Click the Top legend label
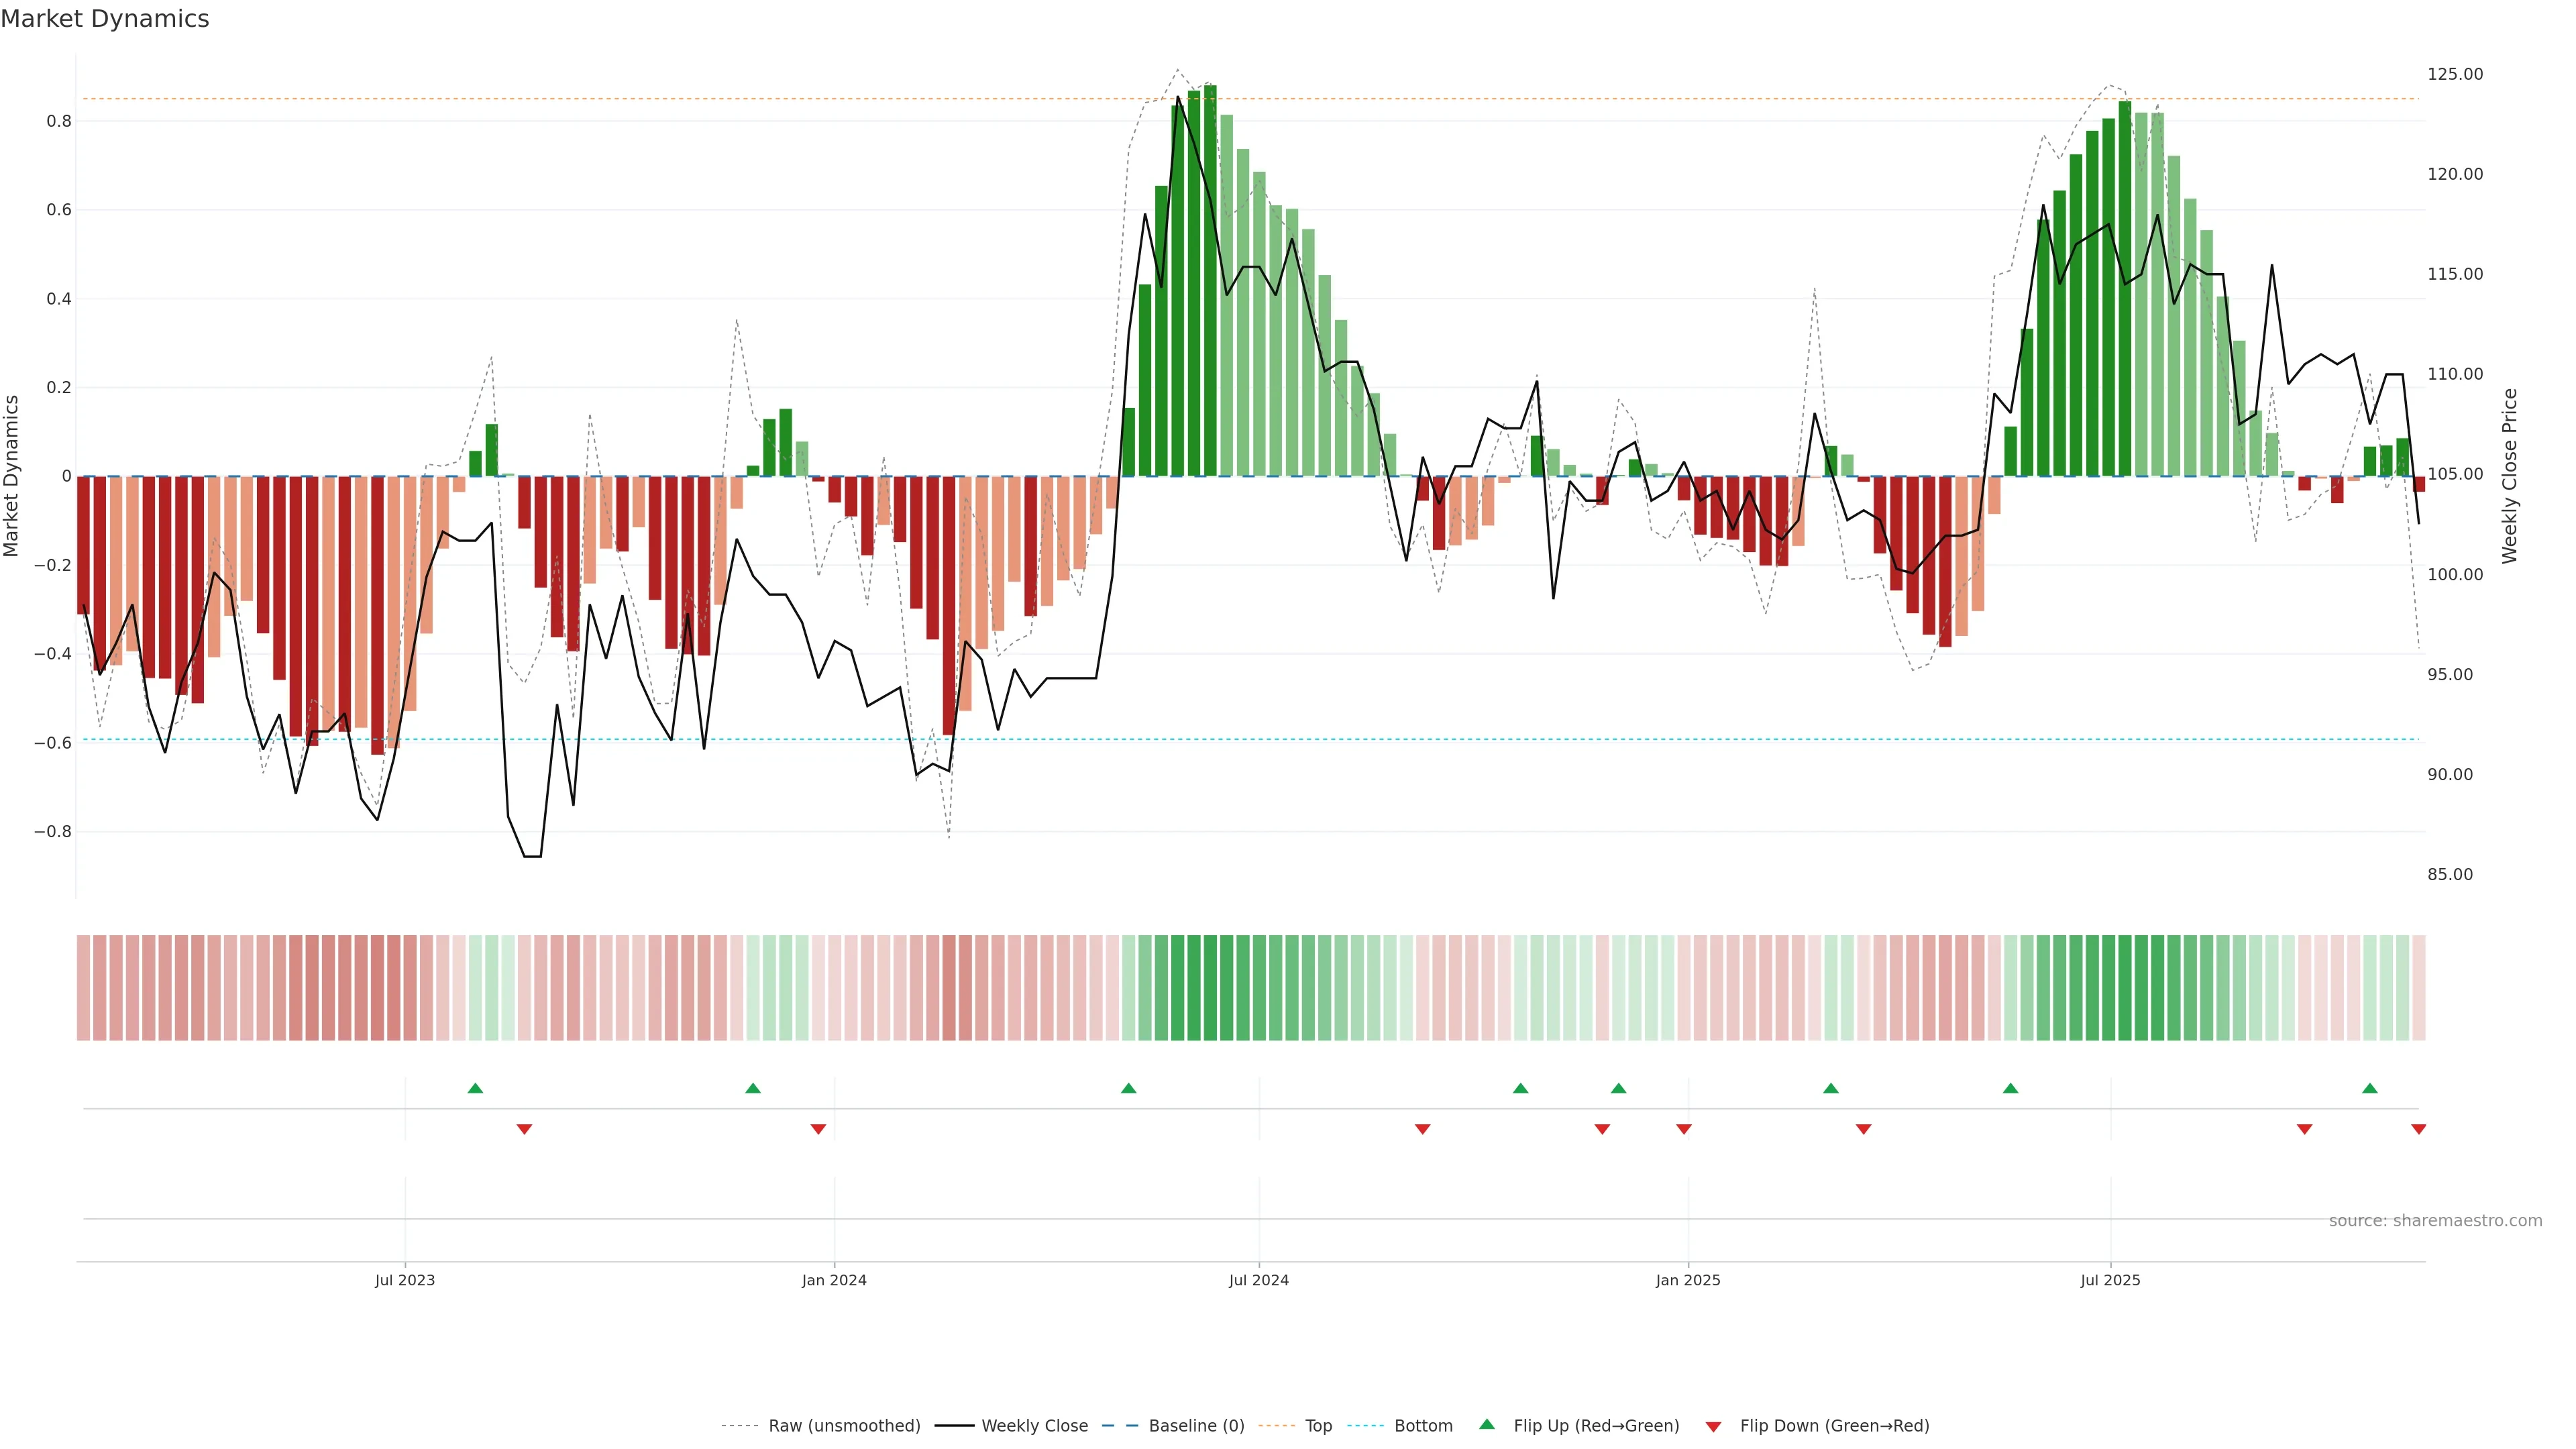The height and width of the screenshot is (1449, 2576). click(x=1318, y=1425)
